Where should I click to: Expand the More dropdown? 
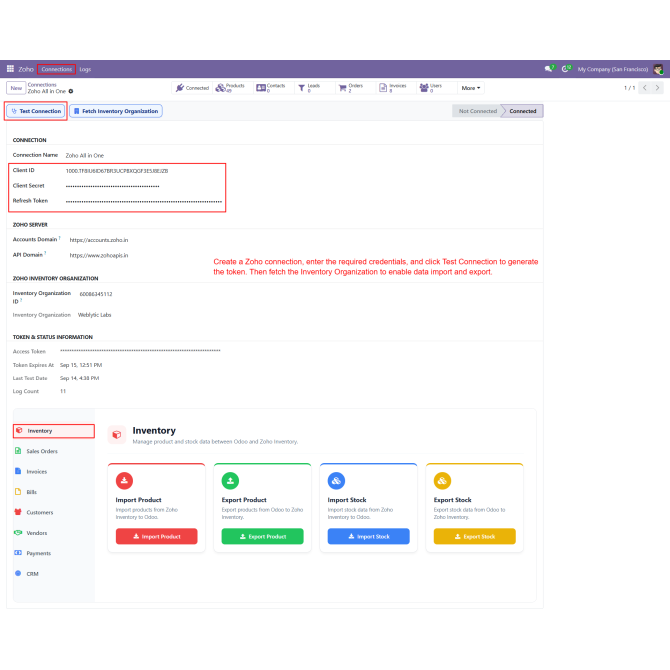(471, 88)
